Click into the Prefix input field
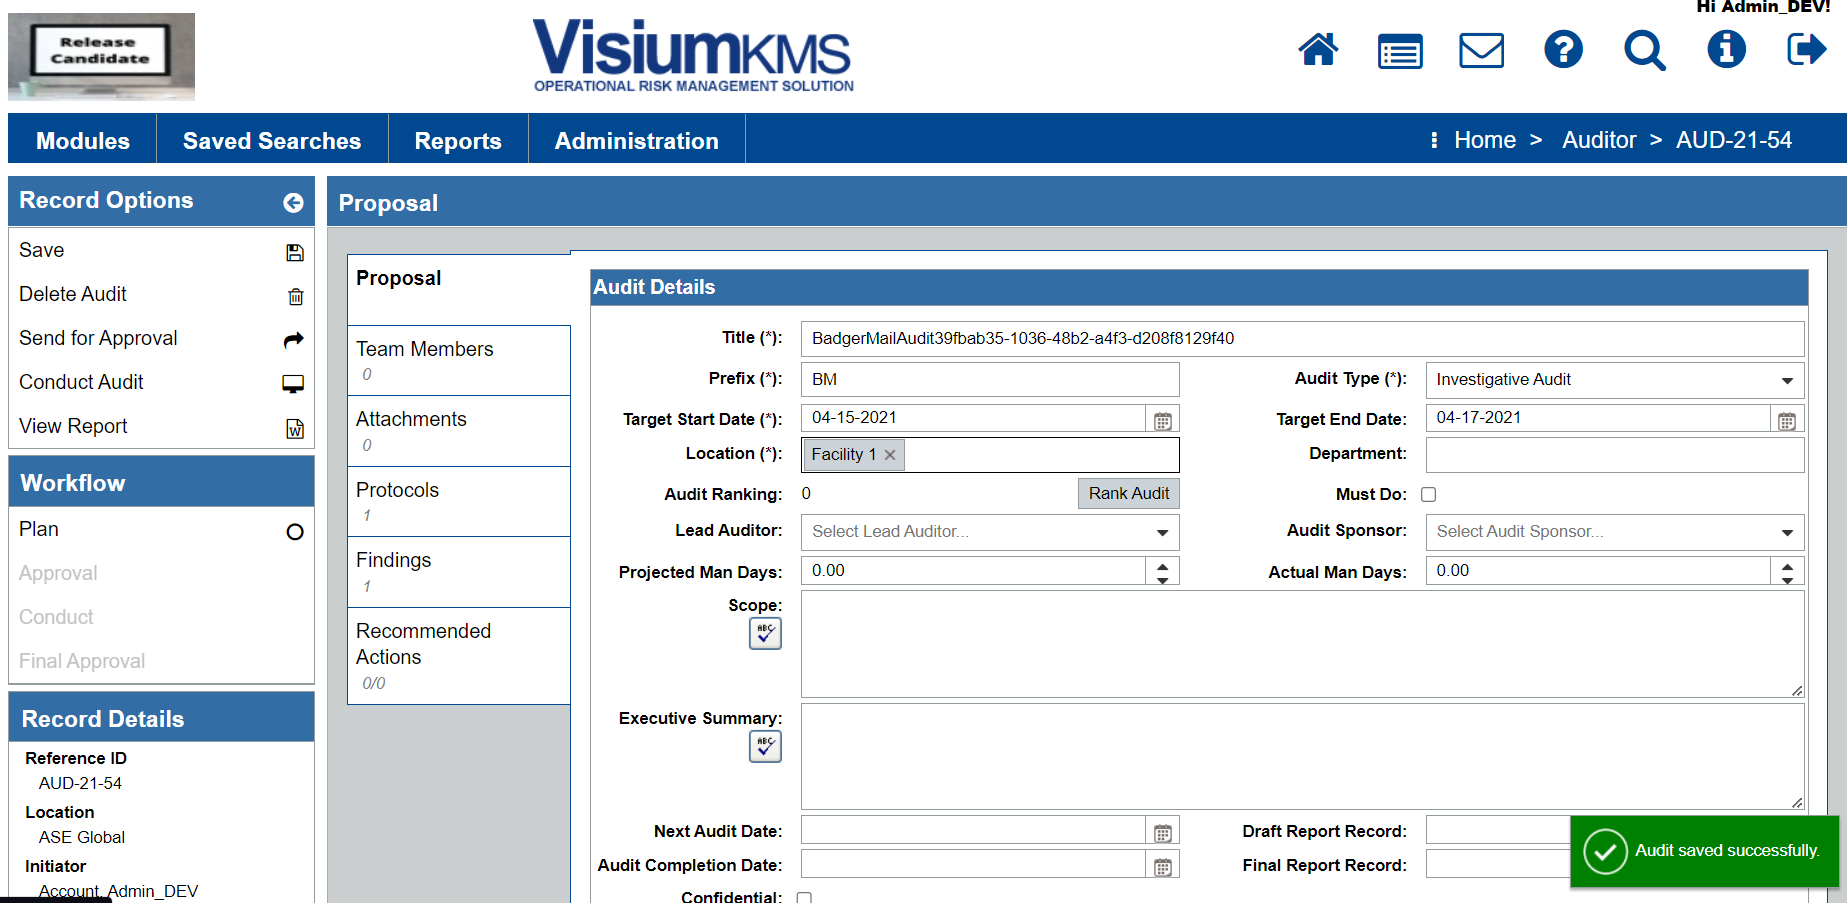Screen dimensions: 1847x903 tap(990, 380)
